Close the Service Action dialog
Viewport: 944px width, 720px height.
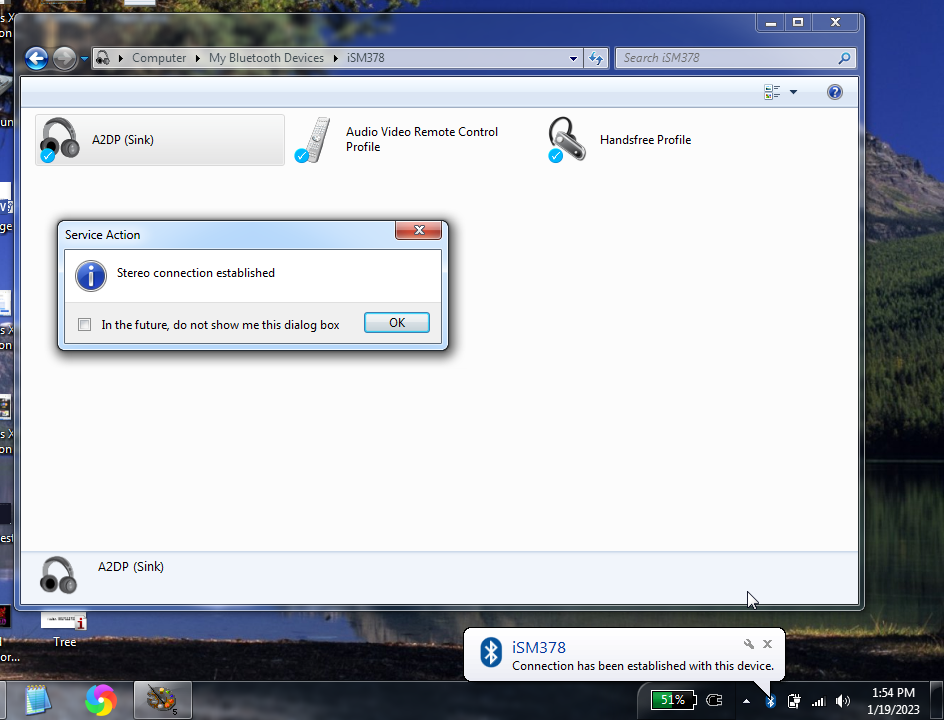coord(418,230)
